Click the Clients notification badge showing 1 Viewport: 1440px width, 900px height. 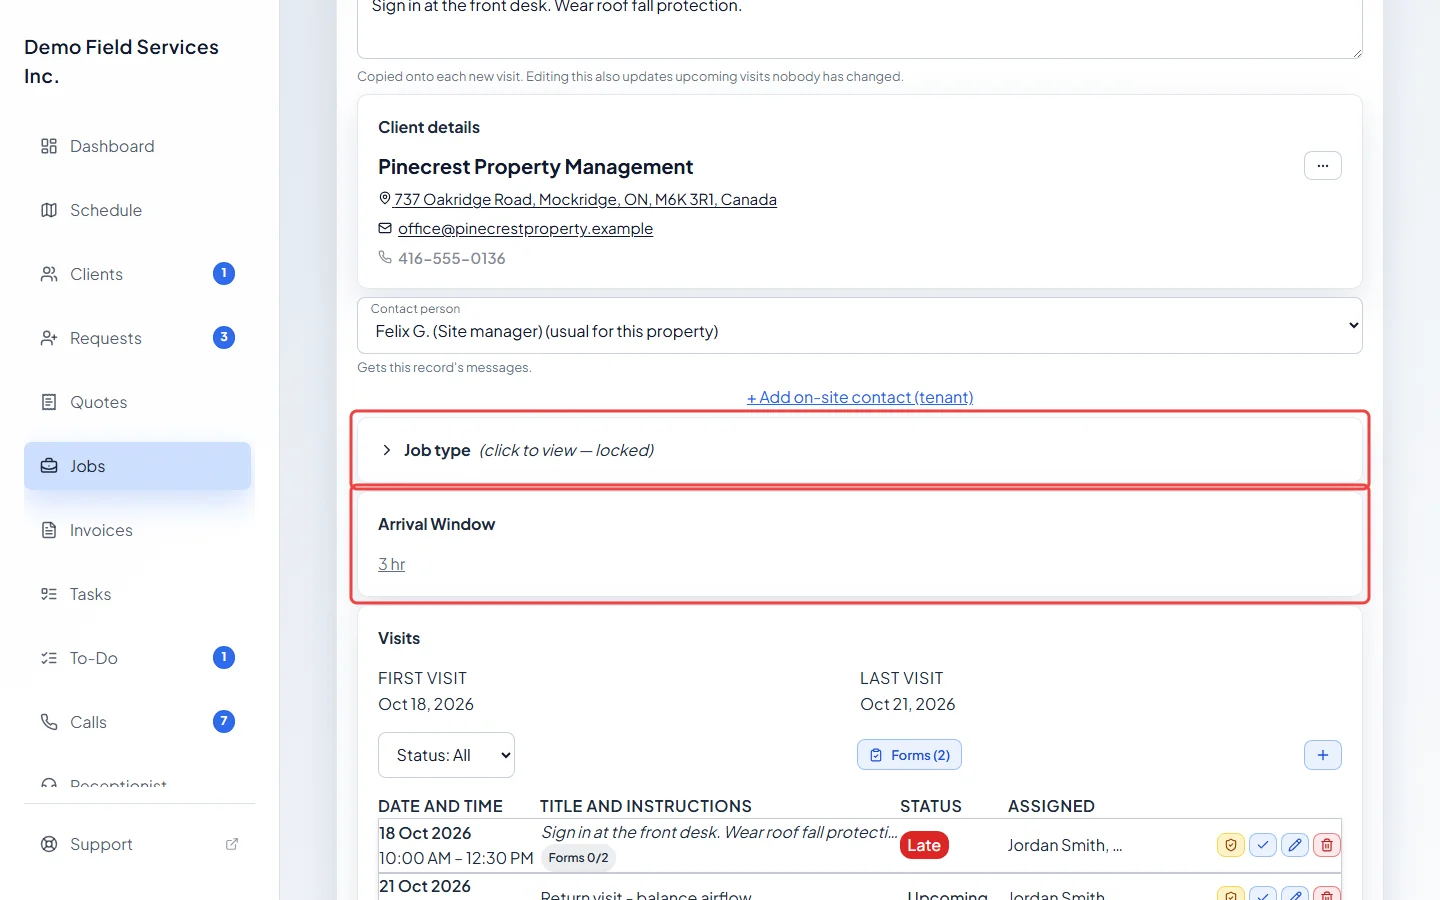(224, 273)
